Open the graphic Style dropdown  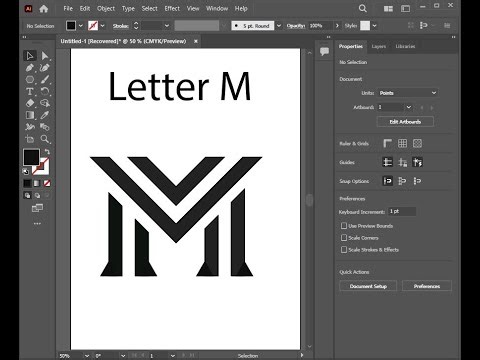pos(375,26)
